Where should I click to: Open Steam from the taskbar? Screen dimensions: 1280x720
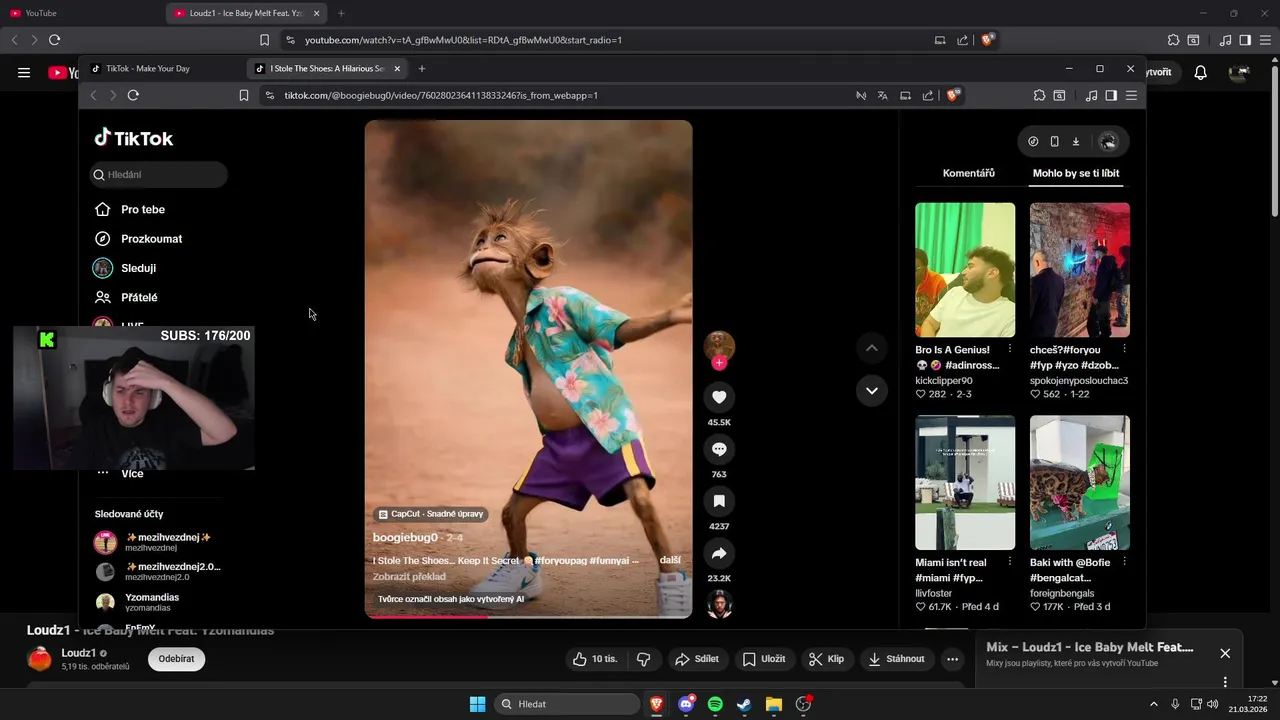tap(744, 704)
